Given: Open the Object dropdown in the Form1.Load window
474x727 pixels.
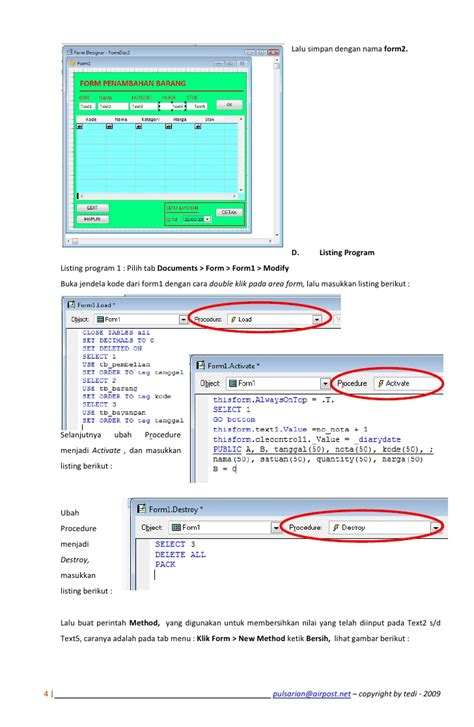Looking at the screenshot, I should click(183, 319).
